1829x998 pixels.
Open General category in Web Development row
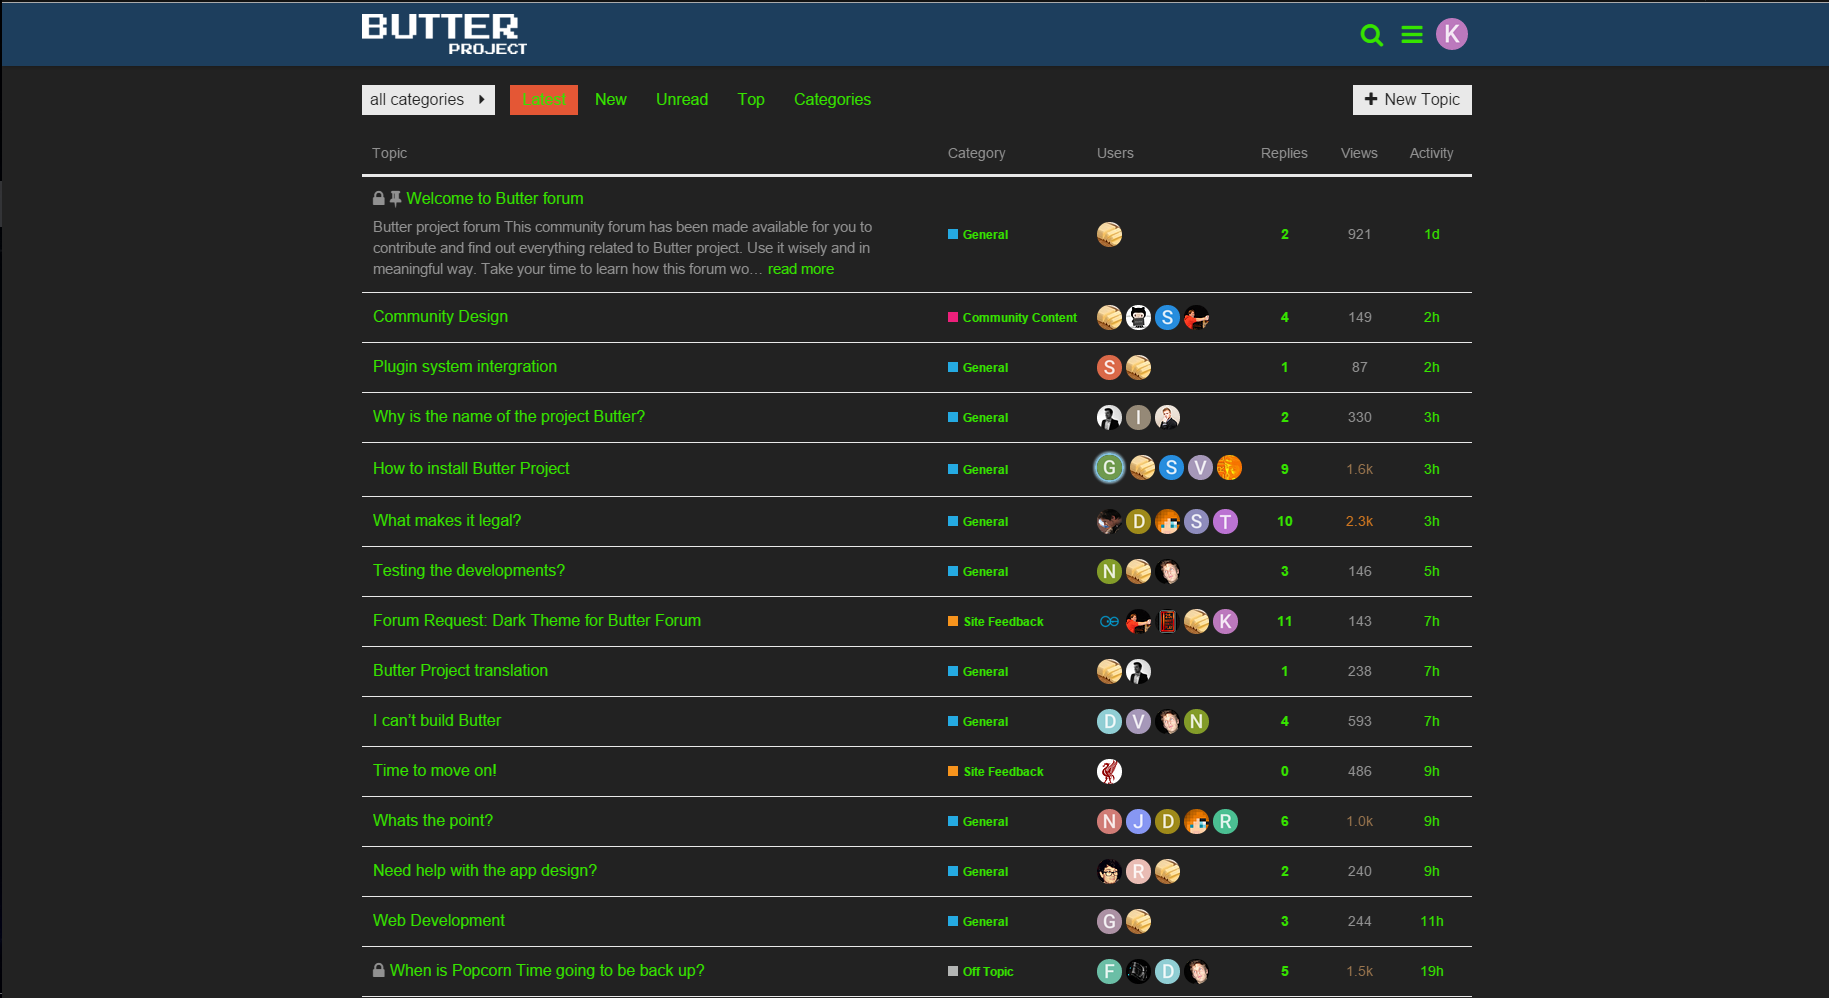click(978, 922)
